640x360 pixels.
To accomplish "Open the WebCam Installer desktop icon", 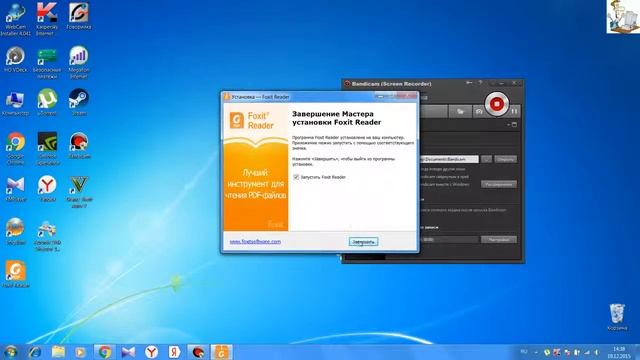I will [16, 20].
